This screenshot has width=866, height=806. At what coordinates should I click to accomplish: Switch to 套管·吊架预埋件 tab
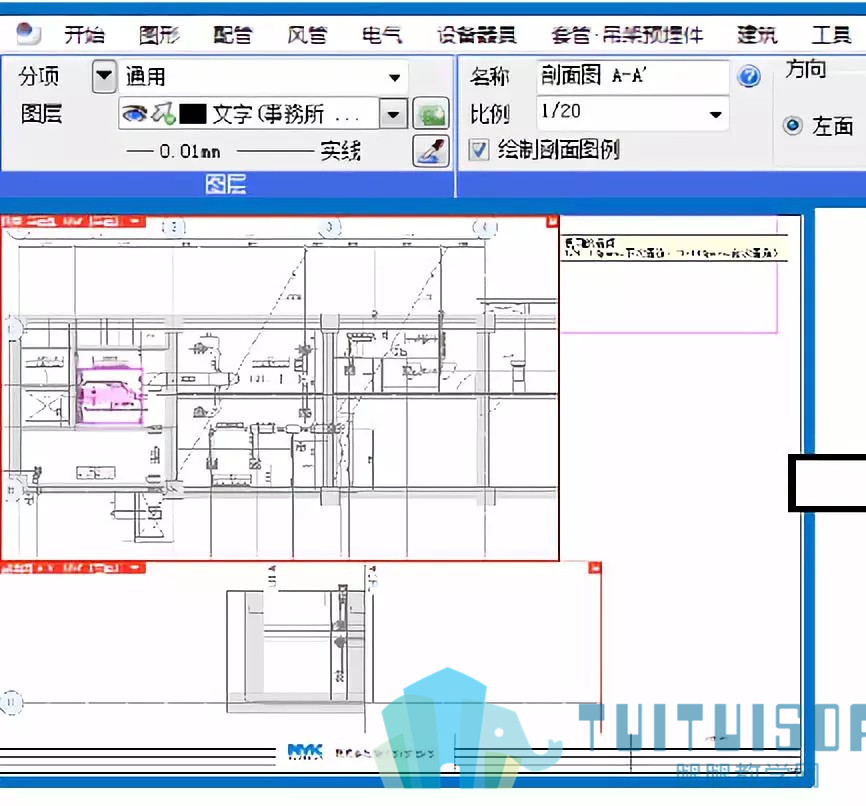point(627,35)
